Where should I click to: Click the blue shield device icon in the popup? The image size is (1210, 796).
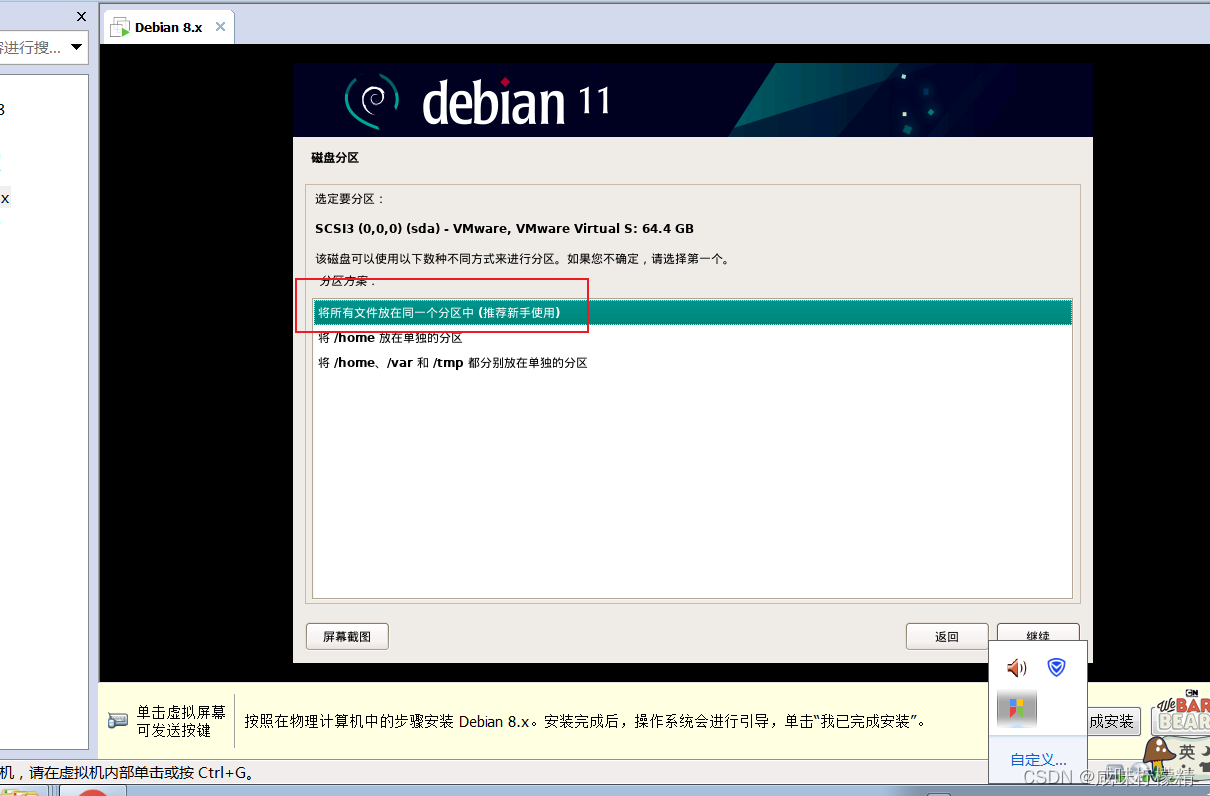tap(1056, 668)
